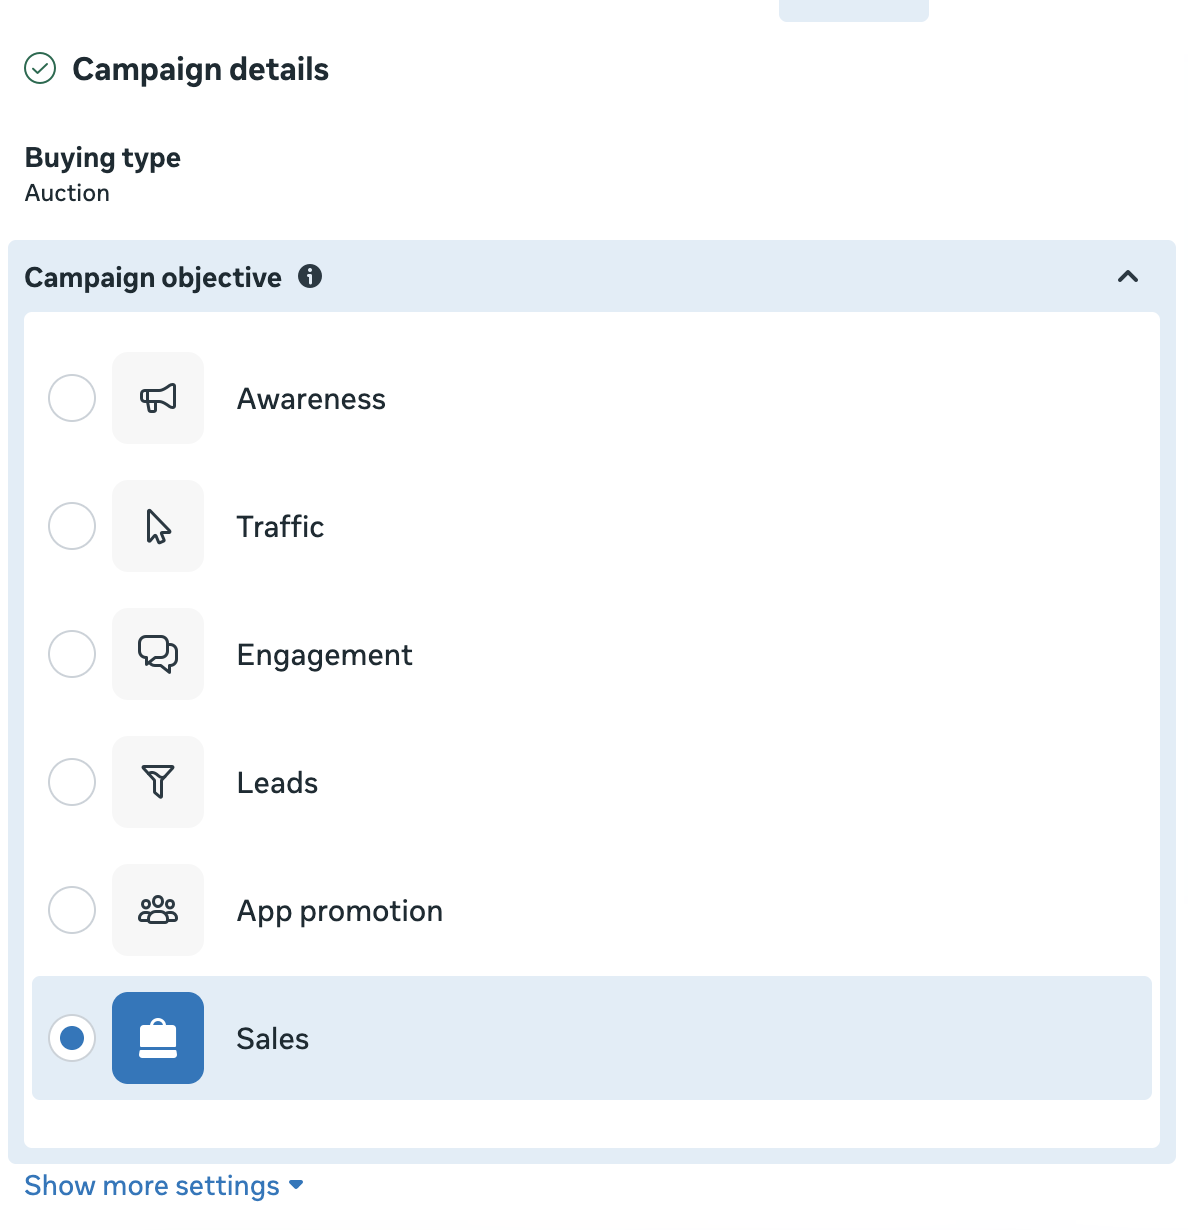Click the Awareness megaphone icon
This screenshot has width=1188, height=1230.
point(157,397)
